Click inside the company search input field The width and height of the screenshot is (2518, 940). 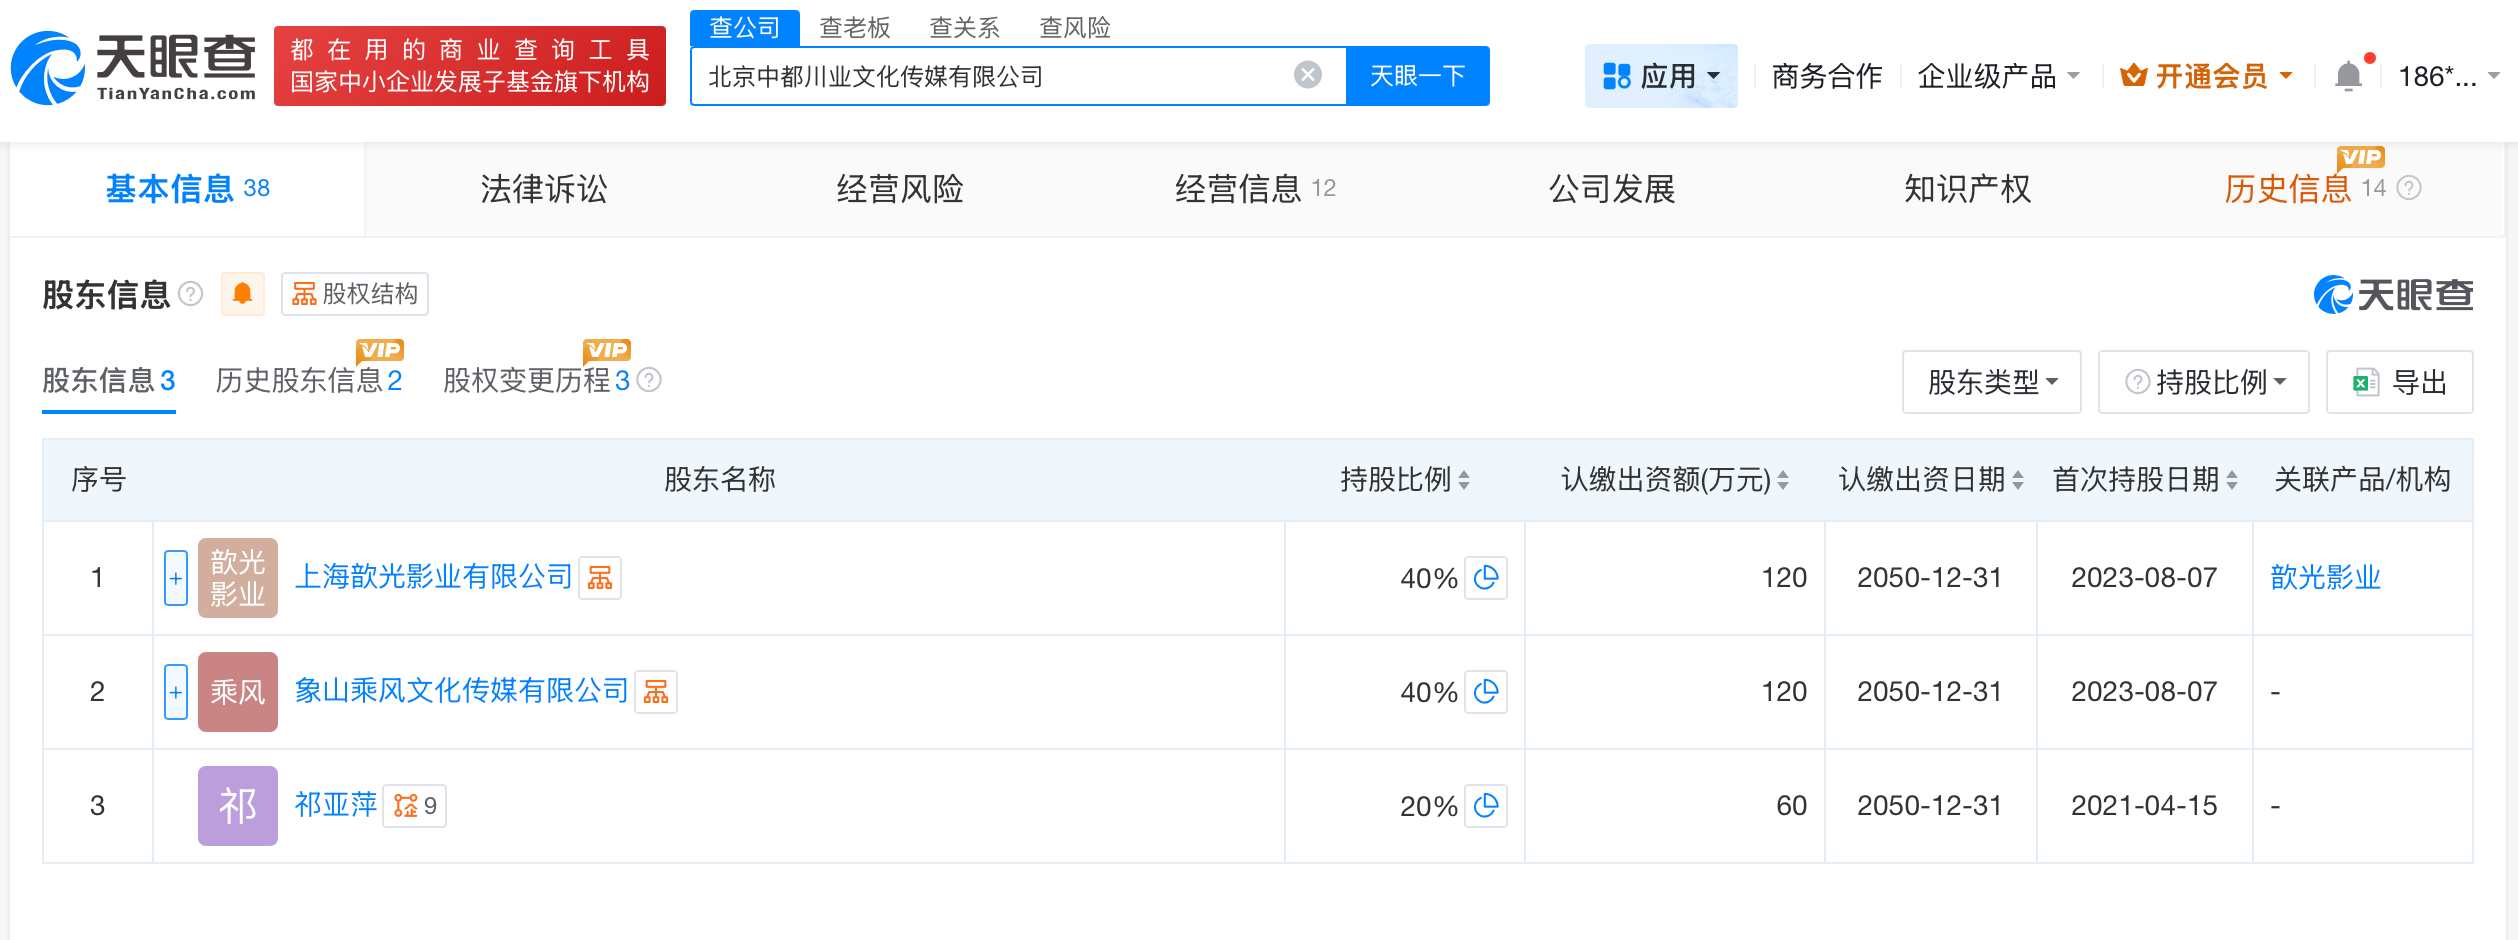pyautogui.click(x=1000, y=74)
